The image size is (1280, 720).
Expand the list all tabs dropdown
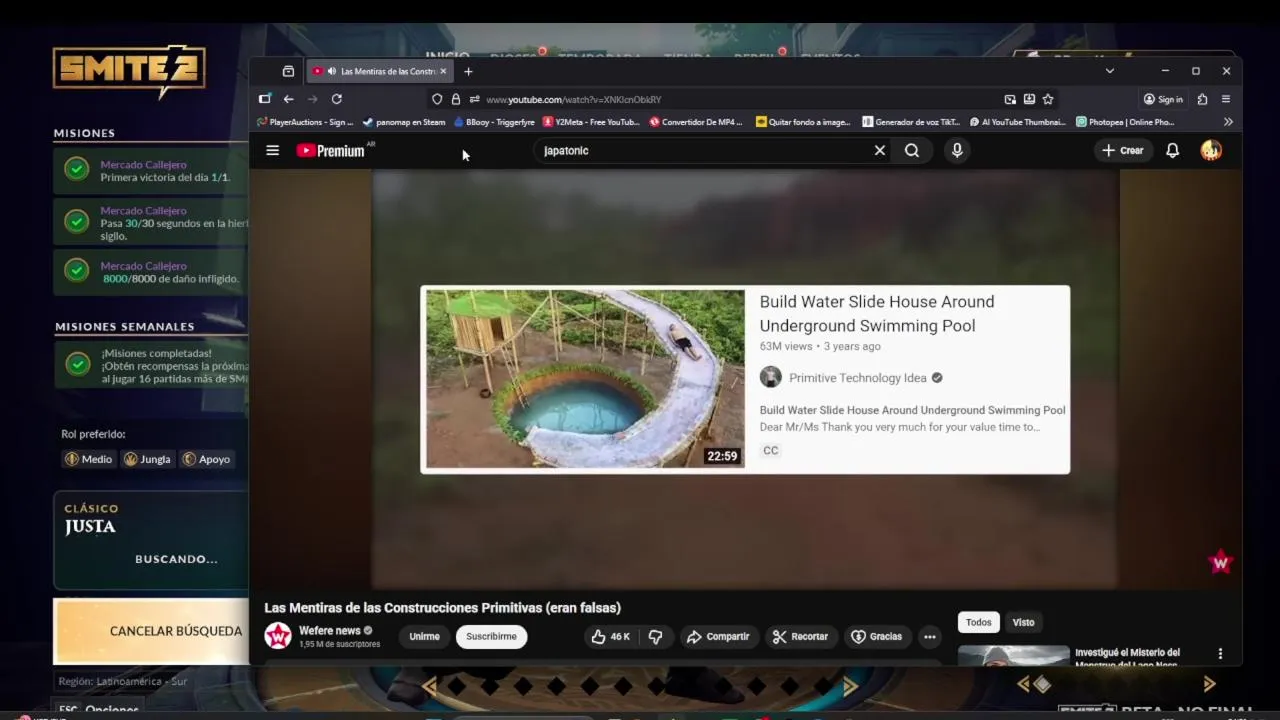(1109, 71)
